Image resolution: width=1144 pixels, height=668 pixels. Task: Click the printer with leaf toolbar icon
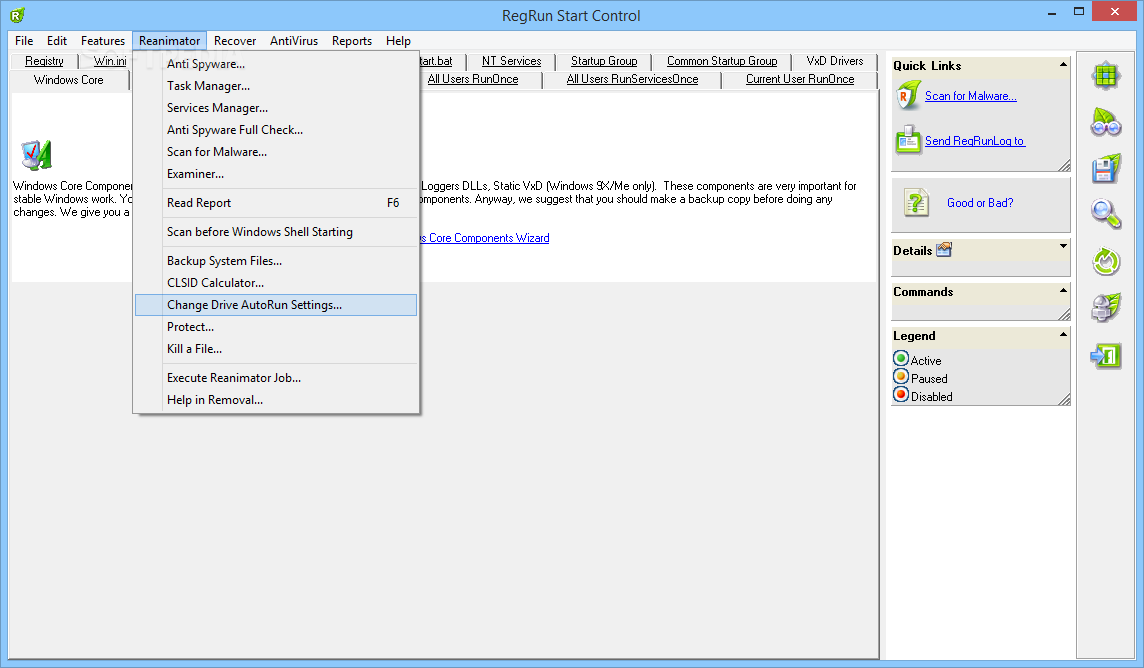(x=1105, y=307)
